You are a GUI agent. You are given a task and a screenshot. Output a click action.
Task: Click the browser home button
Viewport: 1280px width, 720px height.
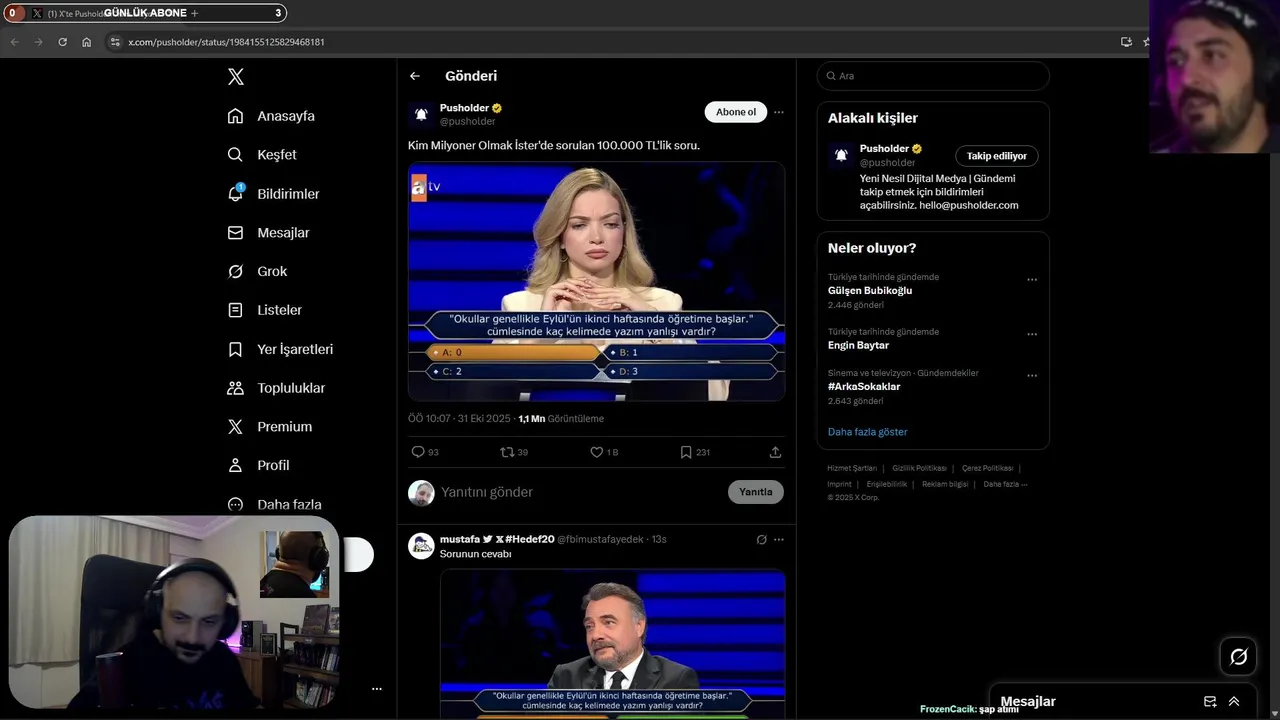click(86, 42)
